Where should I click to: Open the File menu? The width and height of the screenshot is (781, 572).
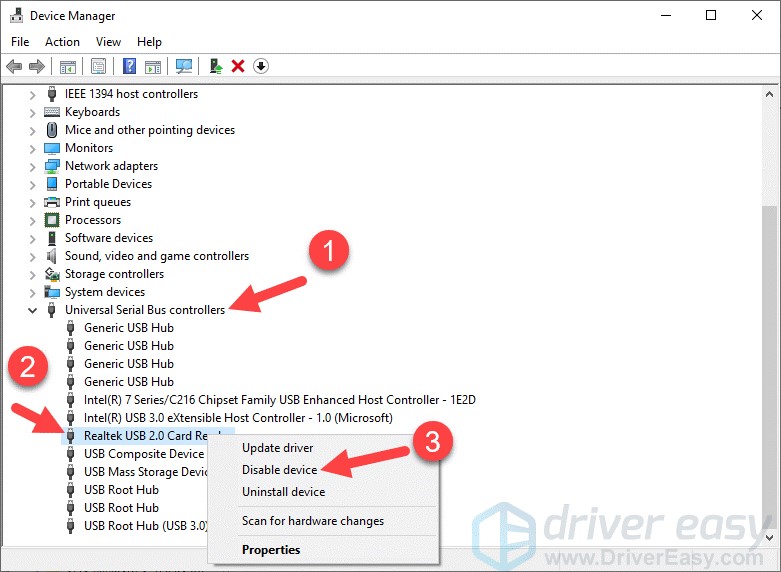20,42
